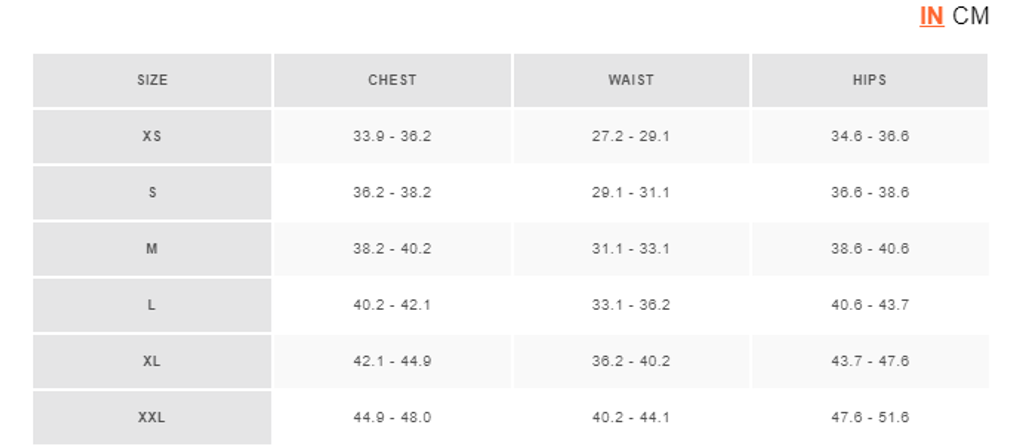Click waist value 29.1 - 31.1

(631, 193)
